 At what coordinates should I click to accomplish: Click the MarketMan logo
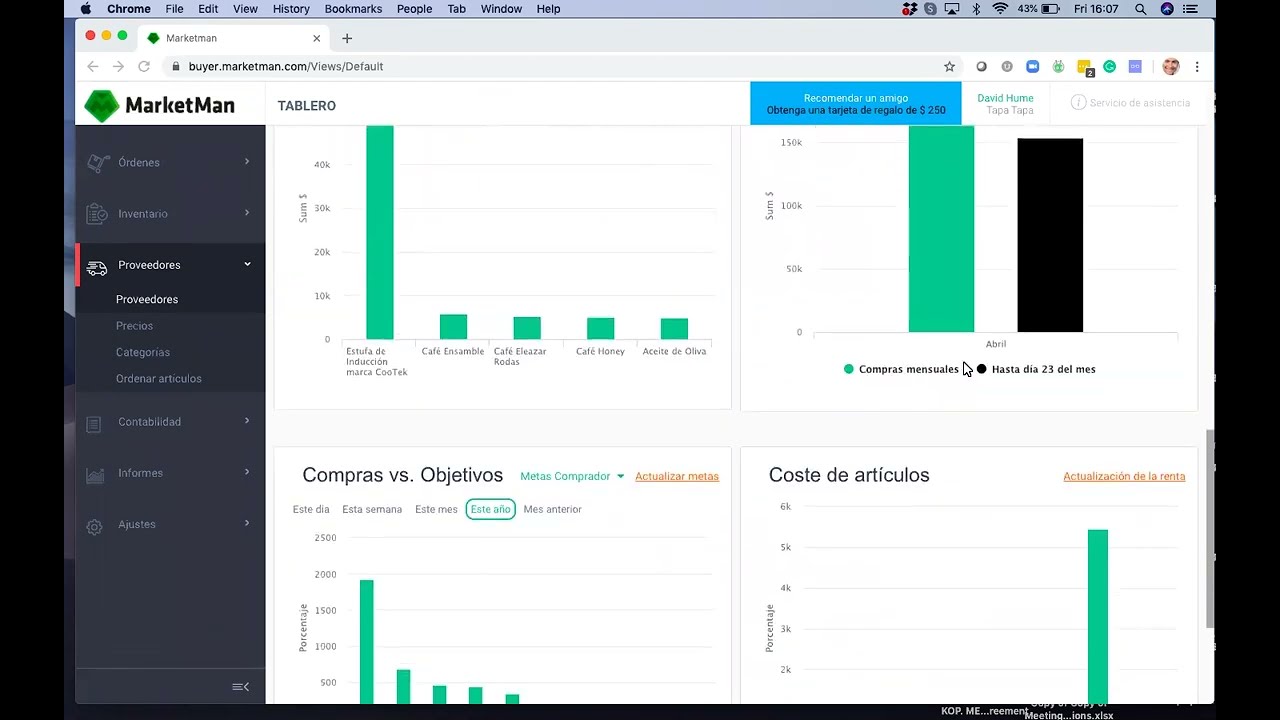click(x=159, y=105)
